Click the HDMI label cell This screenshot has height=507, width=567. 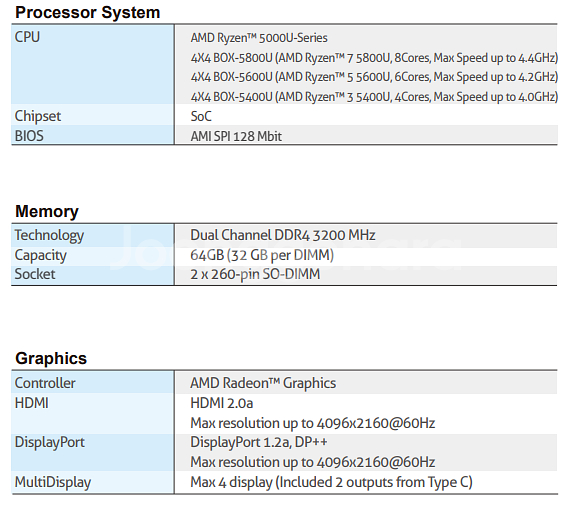pos(93,413)
